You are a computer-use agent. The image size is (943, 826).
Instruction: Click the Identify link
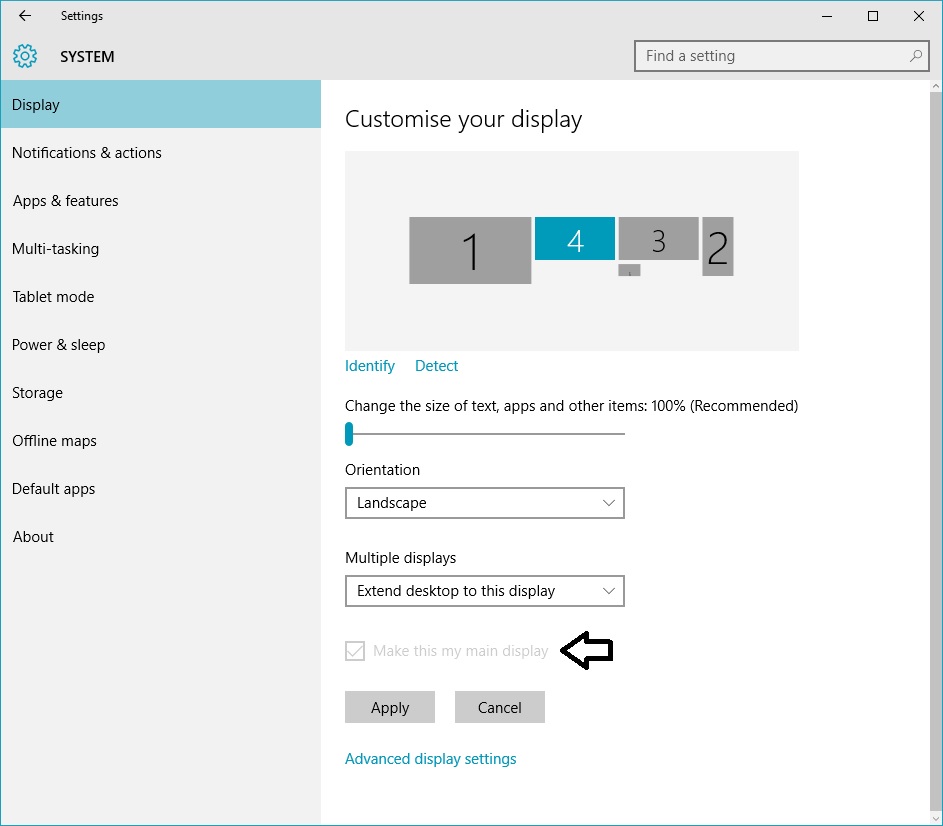coord(370,366)
